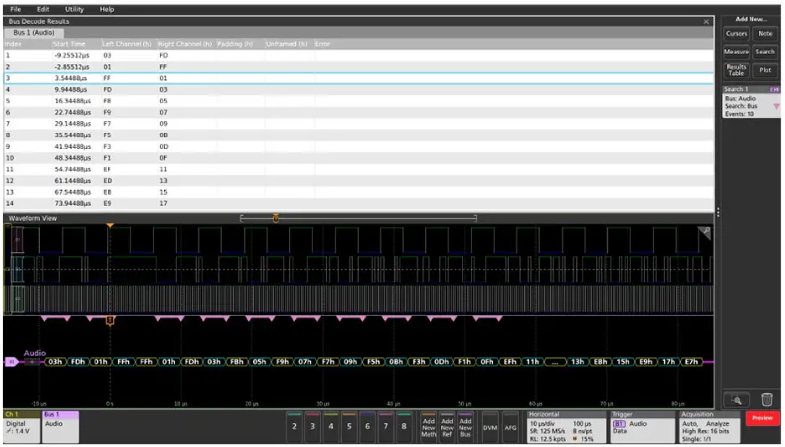Screen dimensions: 785x447
Task: Turn on channel 2
Action: click(294, 426)
